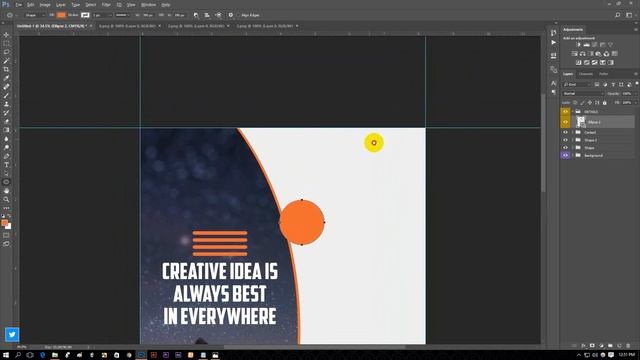640x360 pixels.
Task: Select the Clone Stamp tool
Action: pyautogui.click(x=6, y=104)
